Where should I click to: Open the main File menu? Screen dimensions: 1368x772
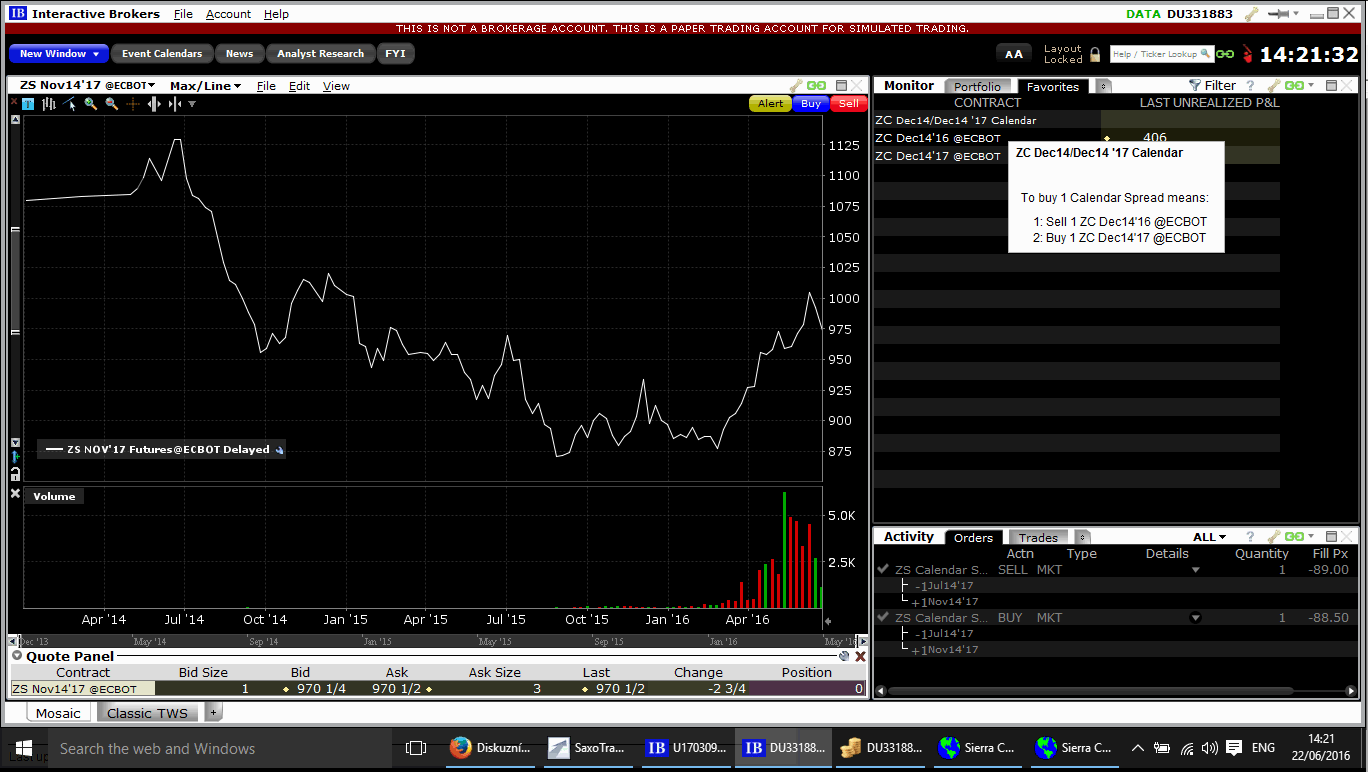click(x=183, y=14)
